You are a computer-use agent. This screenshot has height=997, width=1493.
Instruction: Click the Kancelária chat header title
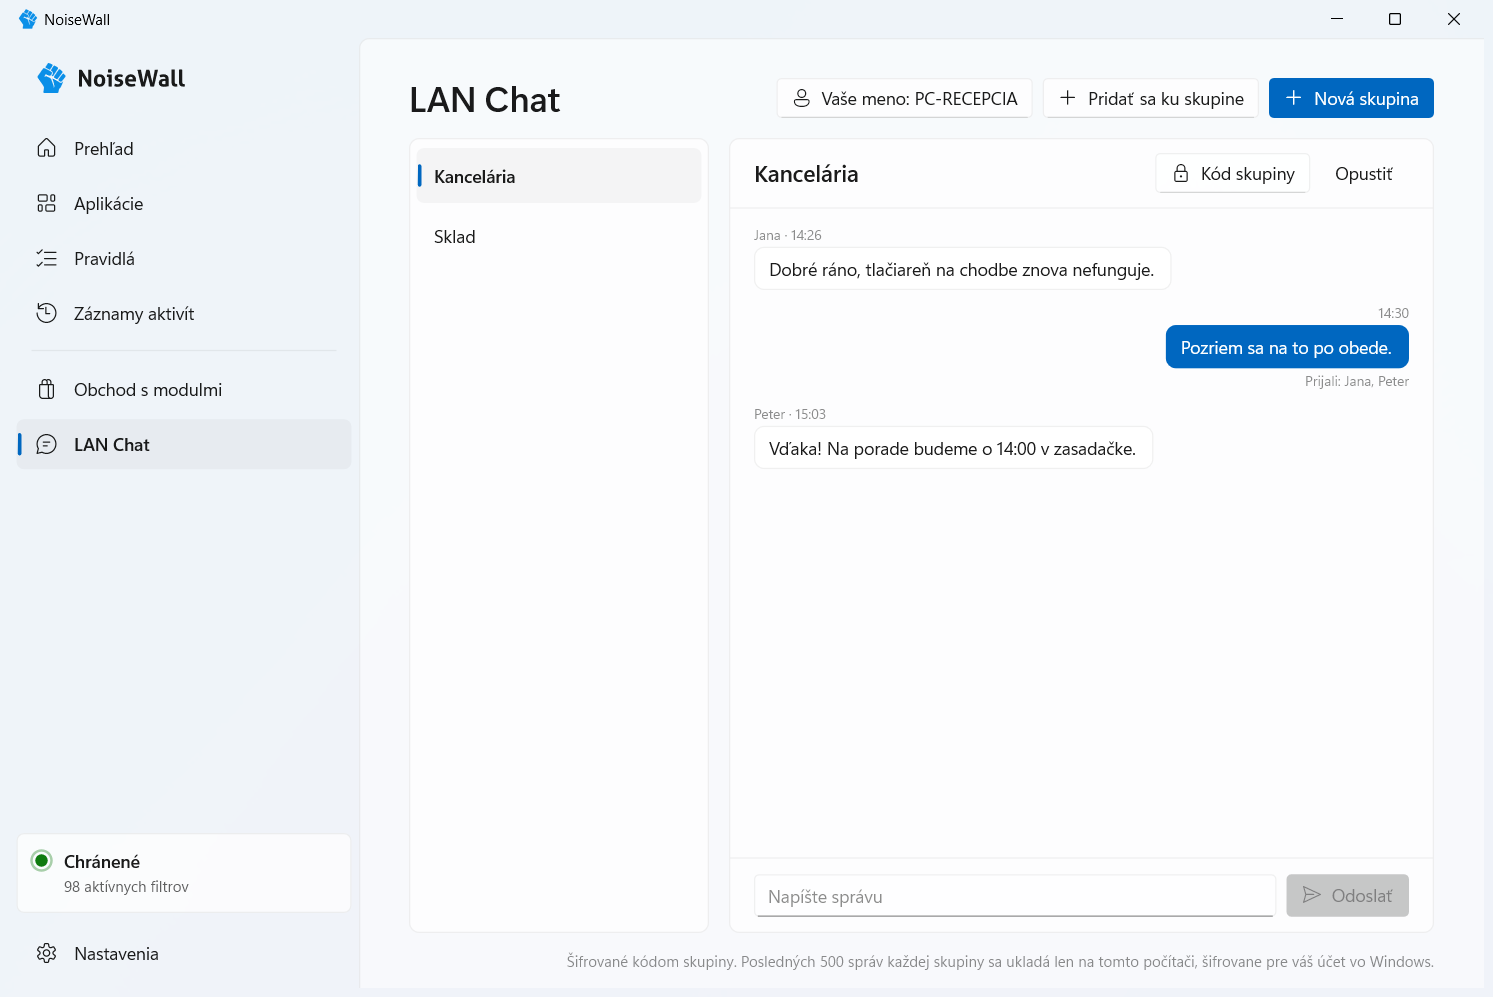[x=806, y=174]
